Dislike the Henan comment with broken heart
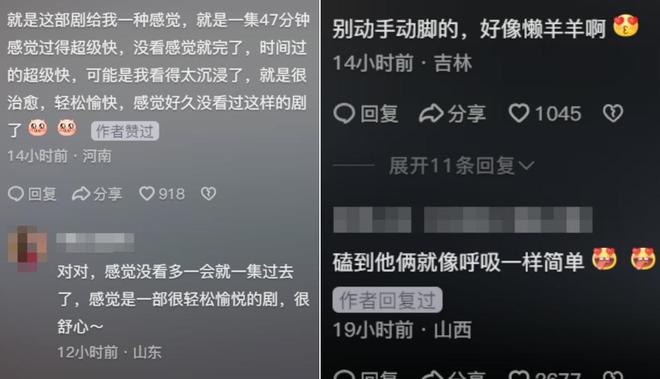 point(208,194)
